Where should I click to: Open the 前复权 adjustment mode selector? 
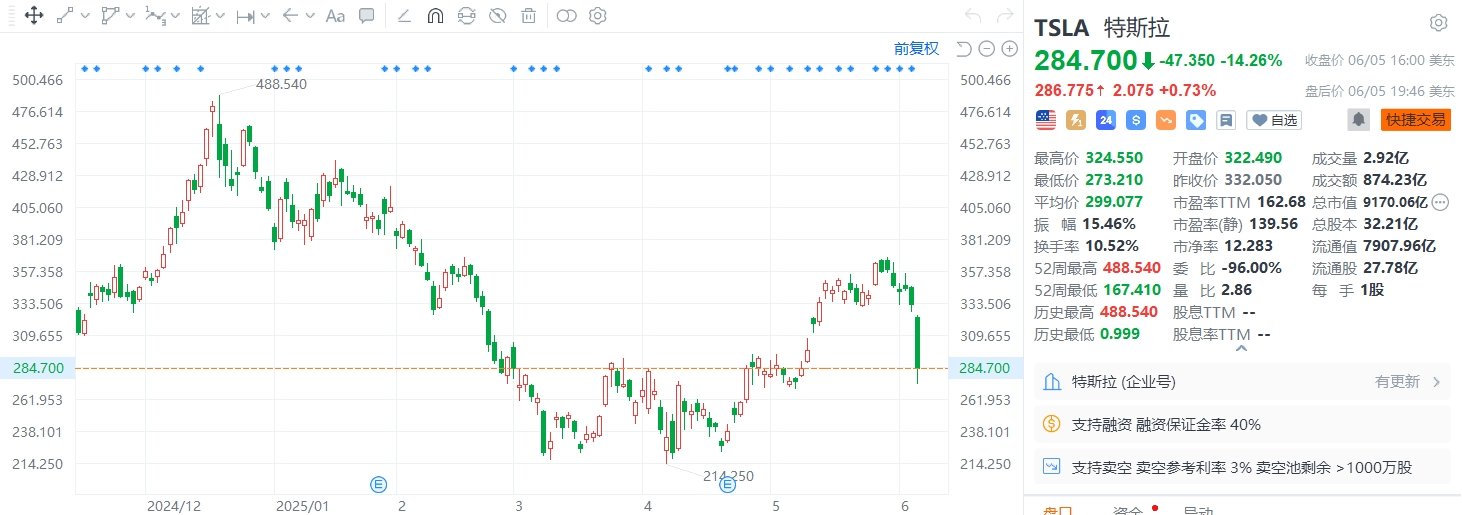916,49
